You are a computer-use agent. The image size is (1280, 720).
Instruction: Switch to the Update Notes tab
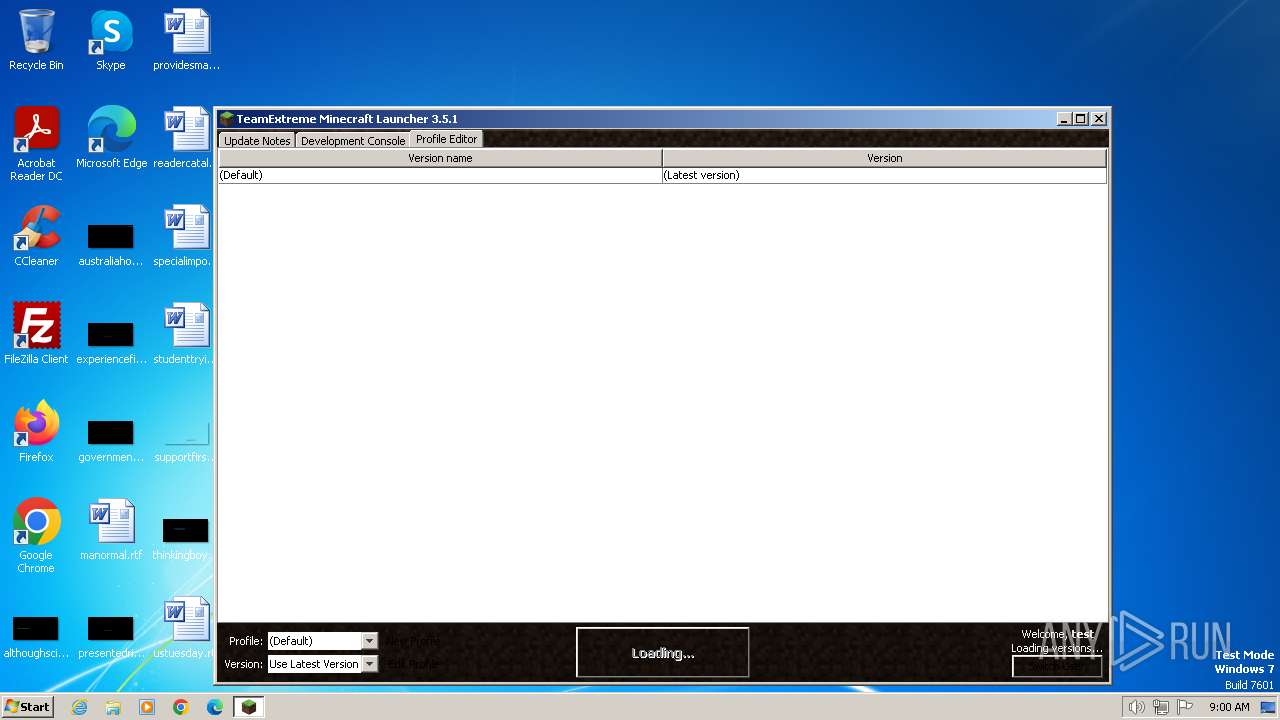coord(257,141)
